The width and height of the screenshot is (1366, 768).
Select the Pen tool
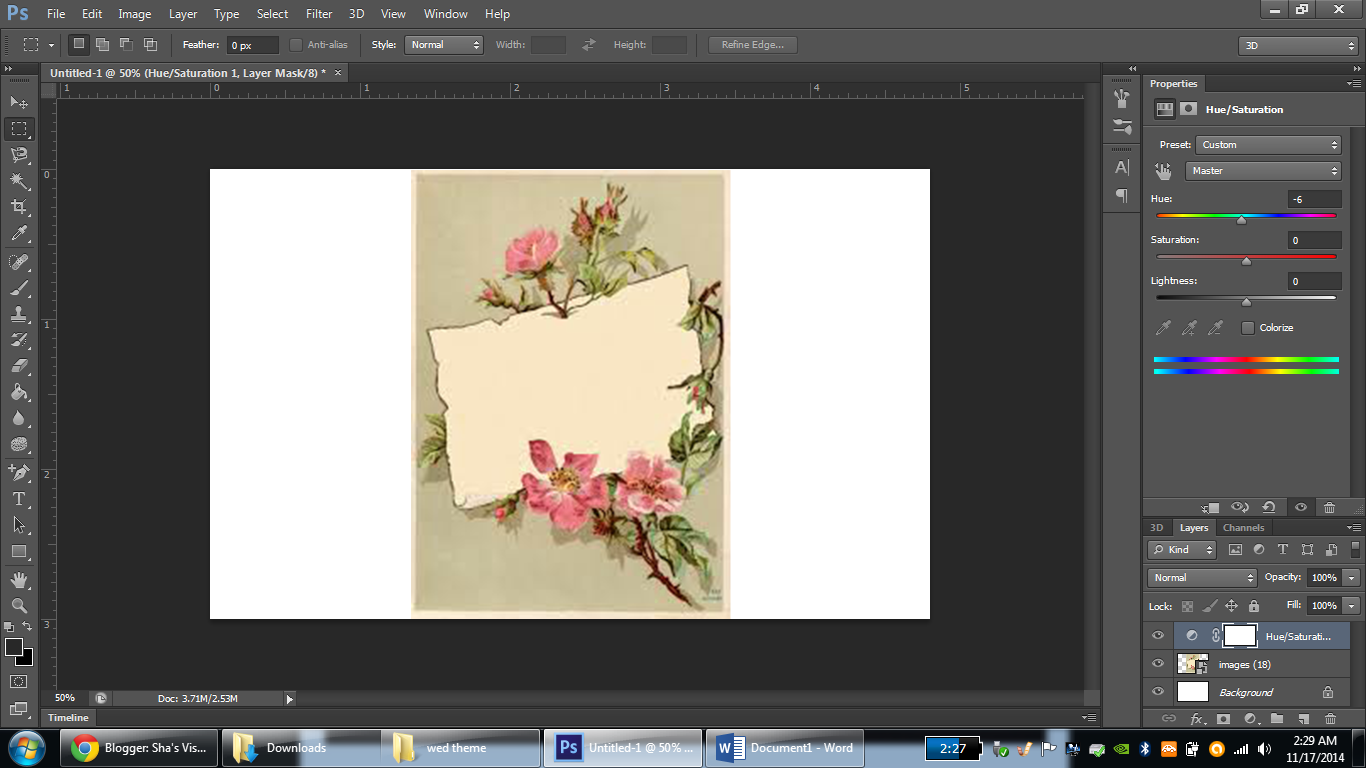coord(19,472)
